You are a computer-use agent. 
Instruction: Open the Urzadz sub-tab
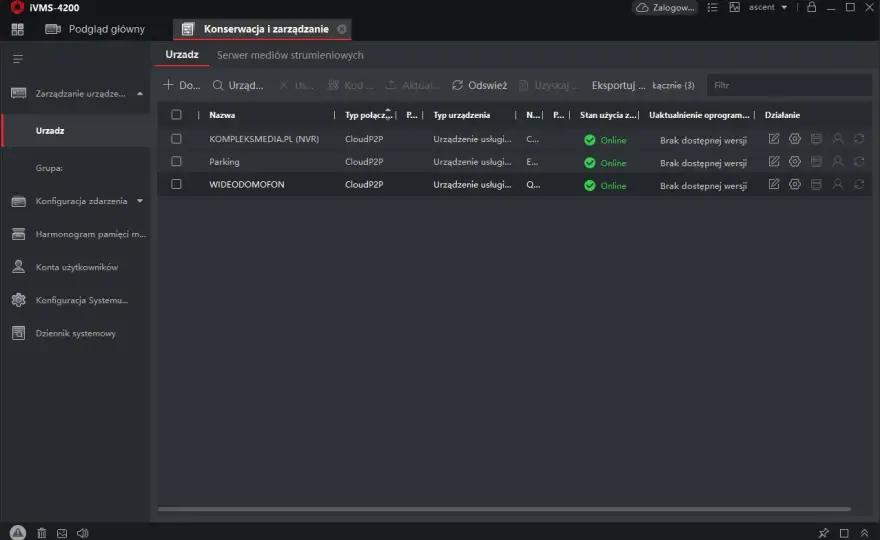coord(182,54)
